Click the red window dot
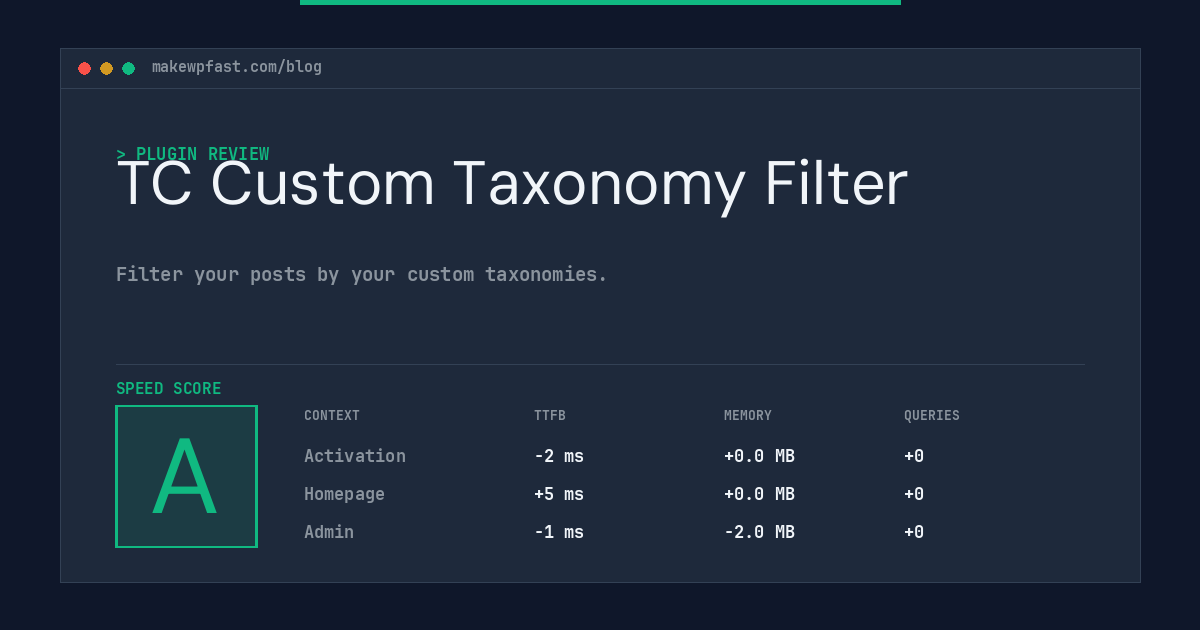The width and height of the screenshot is (1200, 630). 84,68
